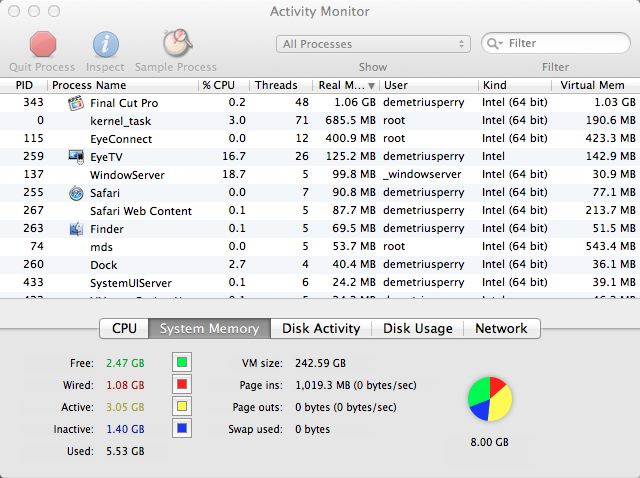Click the red Wired memory color swatch
This screenshot has height=478, width=640.
click(x=182, y=384)
